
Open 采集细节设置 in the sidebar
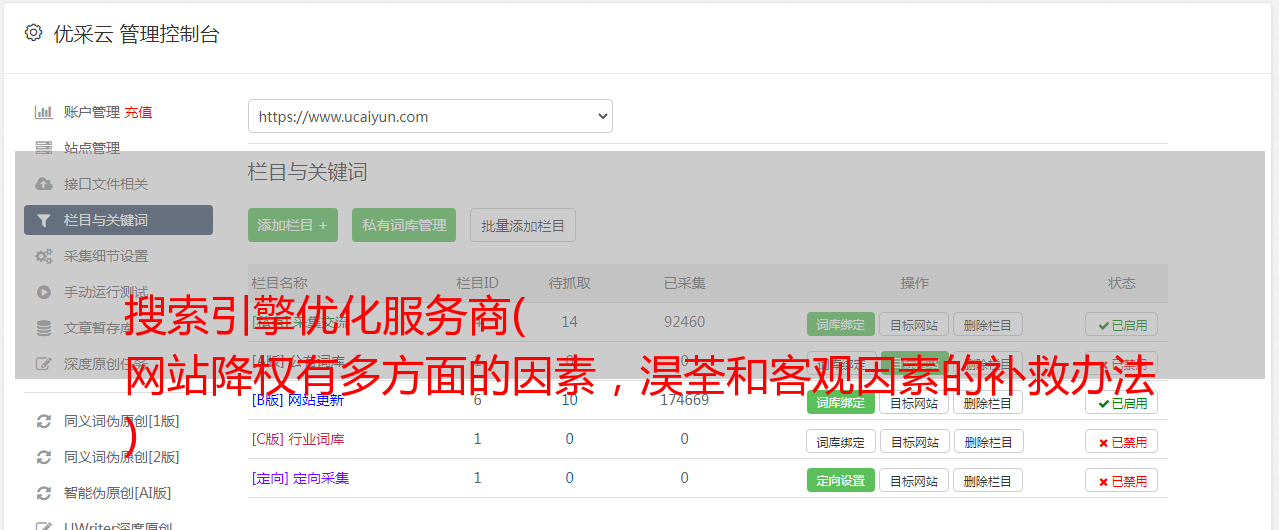[106, 256]
